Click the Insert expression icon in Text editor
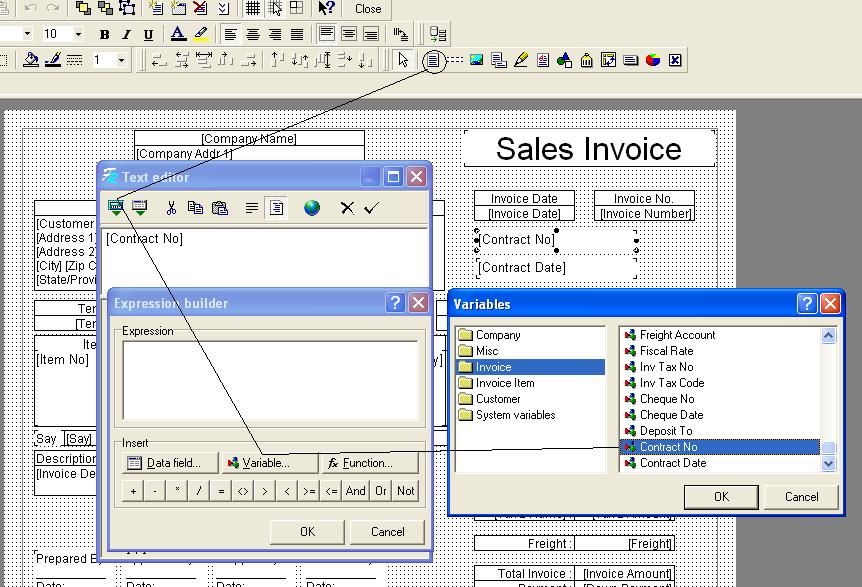862x587 pixels. tap(117, 208)
